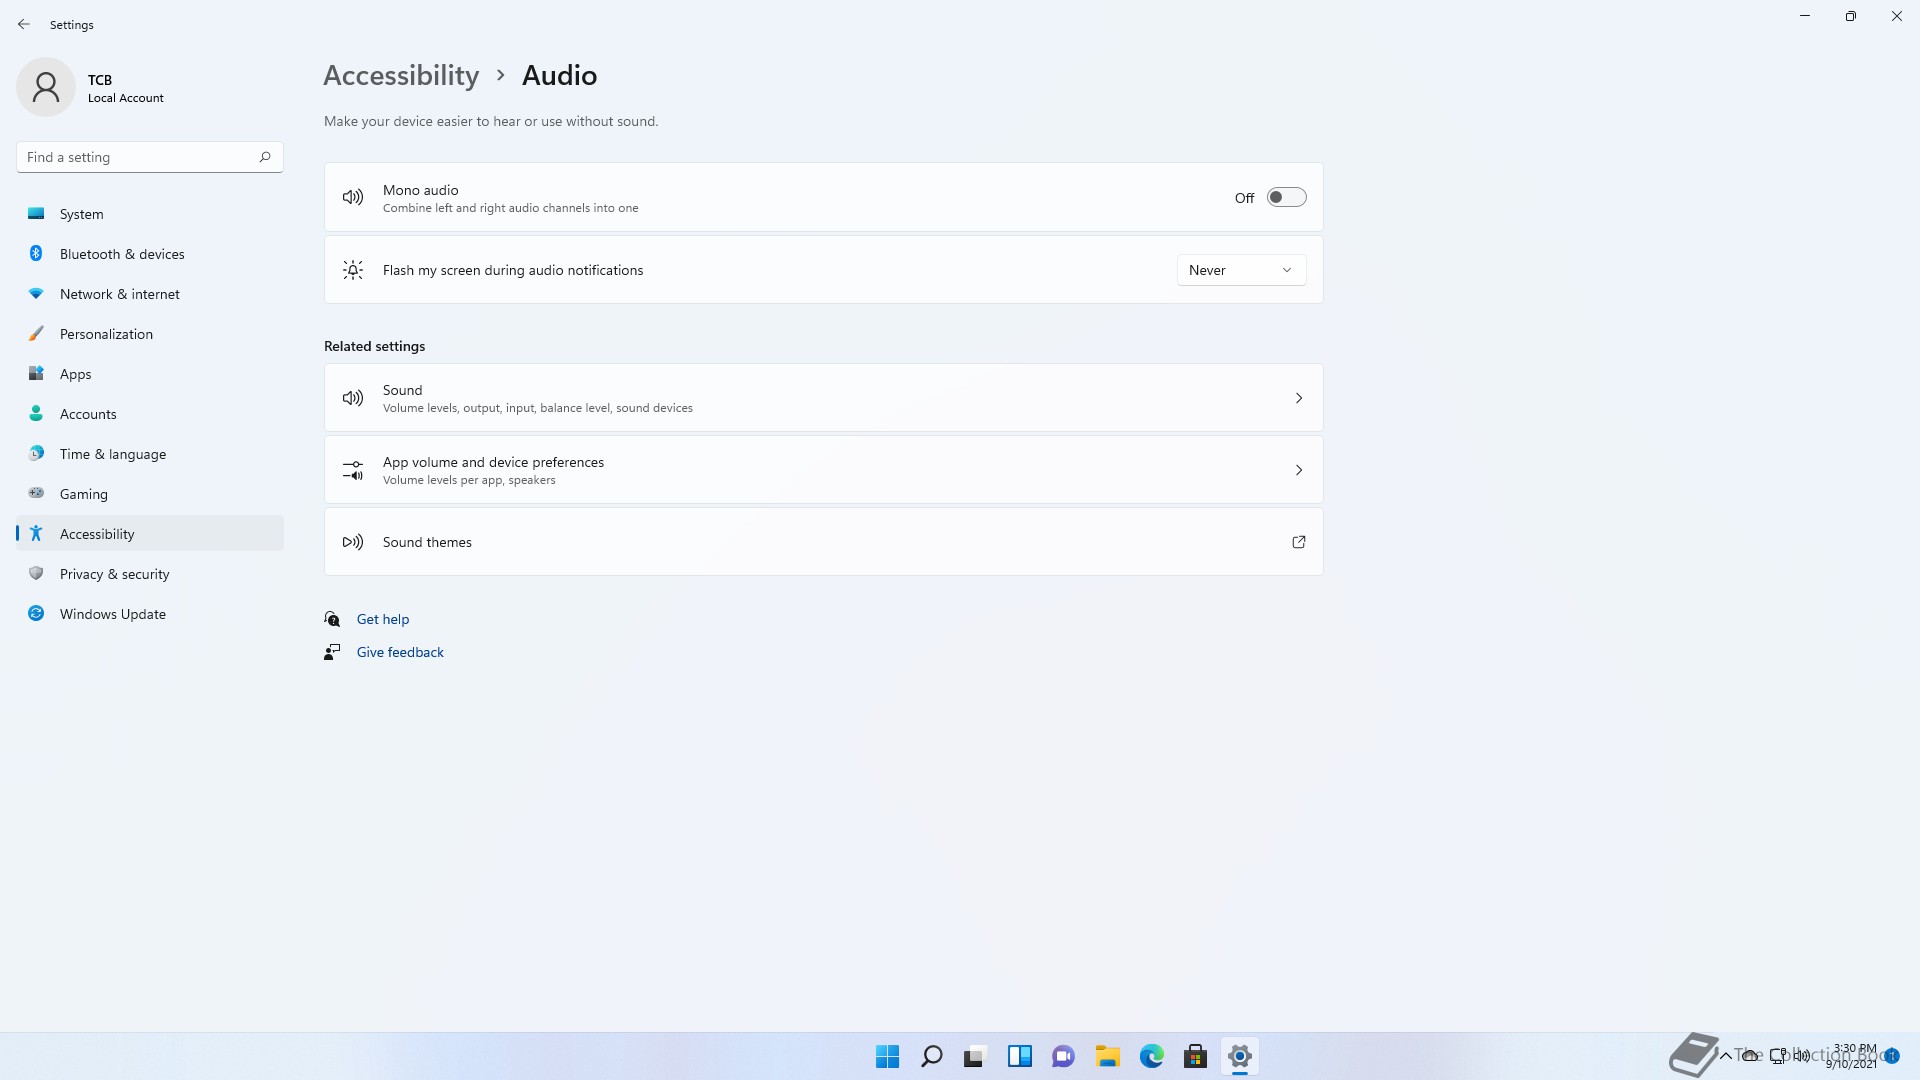Open Windows Update settings

click(x=150, y=614)
